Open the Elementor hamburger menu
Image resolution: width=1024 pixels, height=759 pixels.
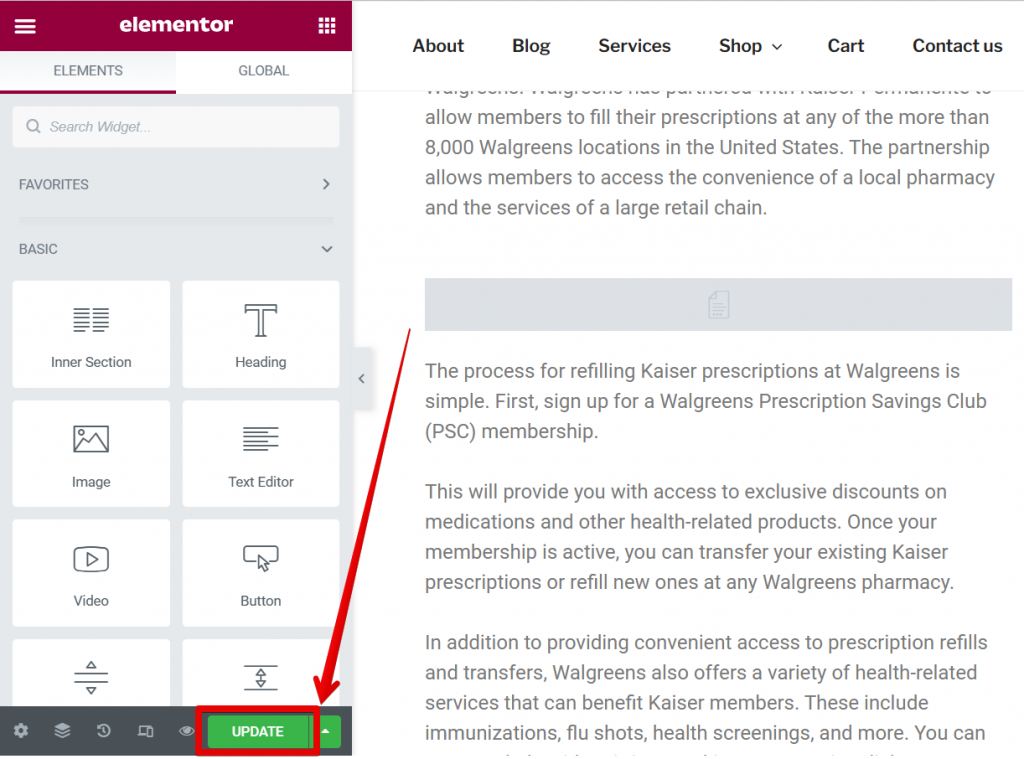pos(25,25)
